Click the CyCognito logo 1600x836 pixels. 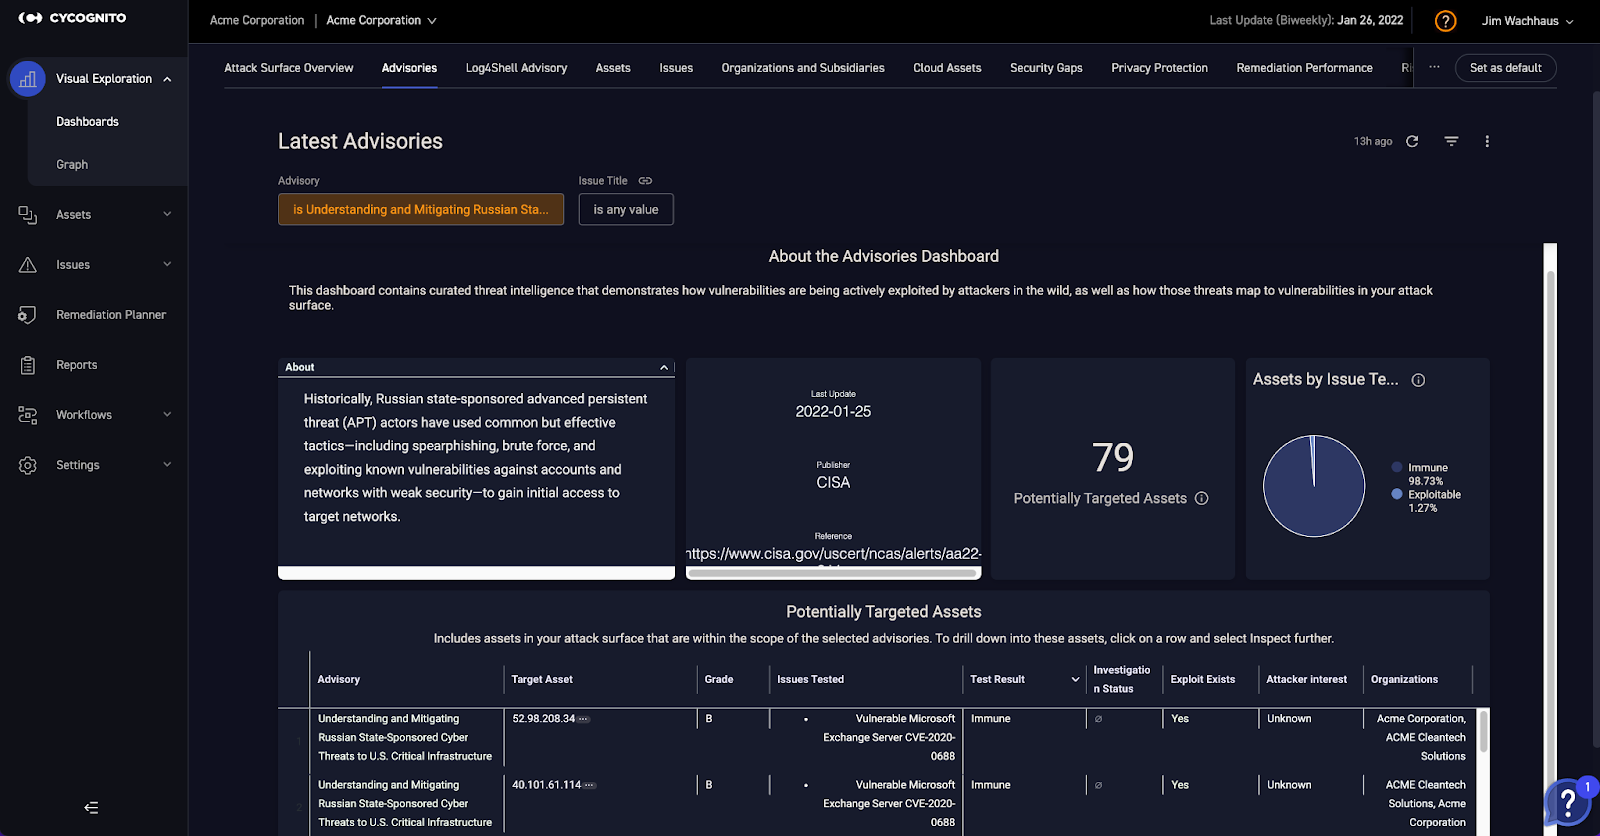pos(72,18)
